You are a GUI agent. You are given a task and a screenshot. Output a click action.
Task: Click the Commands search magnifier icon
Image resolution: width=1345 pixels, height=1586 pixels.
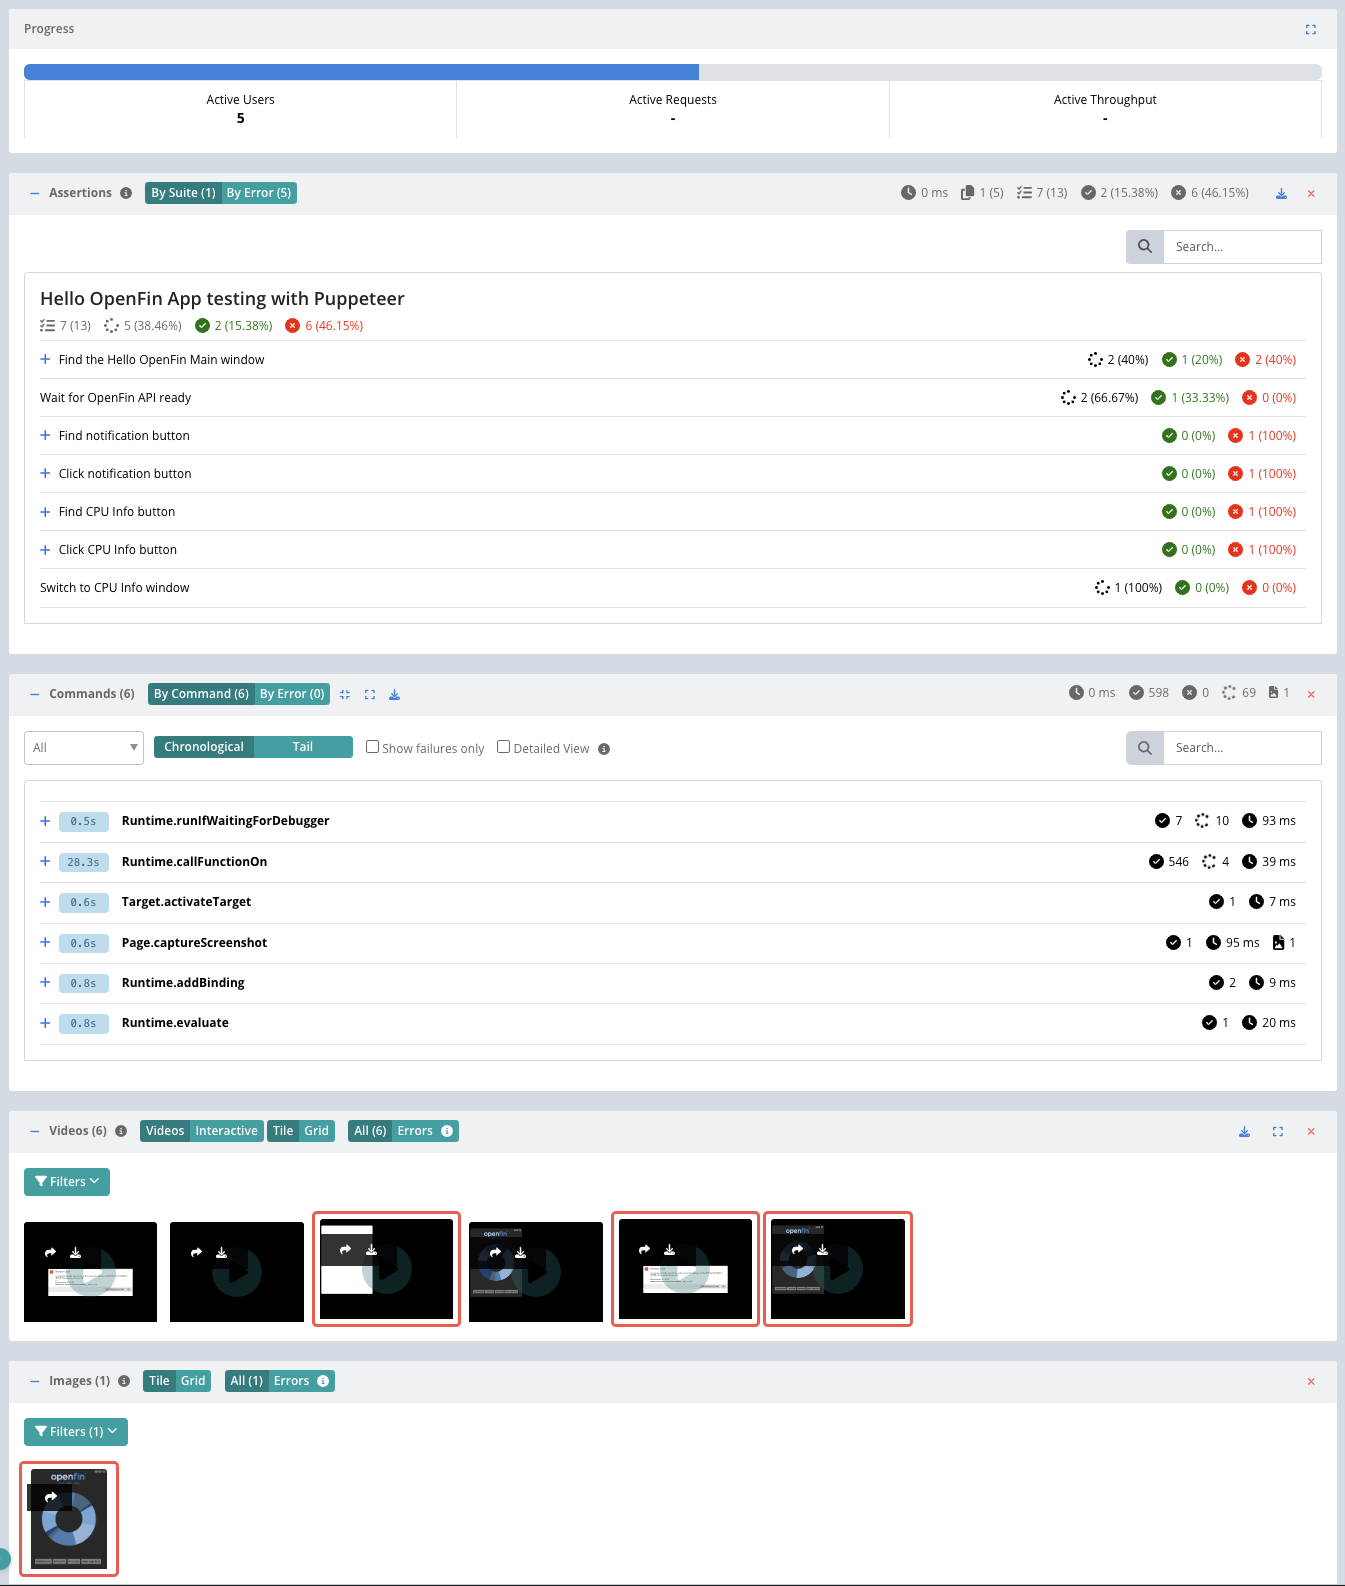tap(1145, 747)
